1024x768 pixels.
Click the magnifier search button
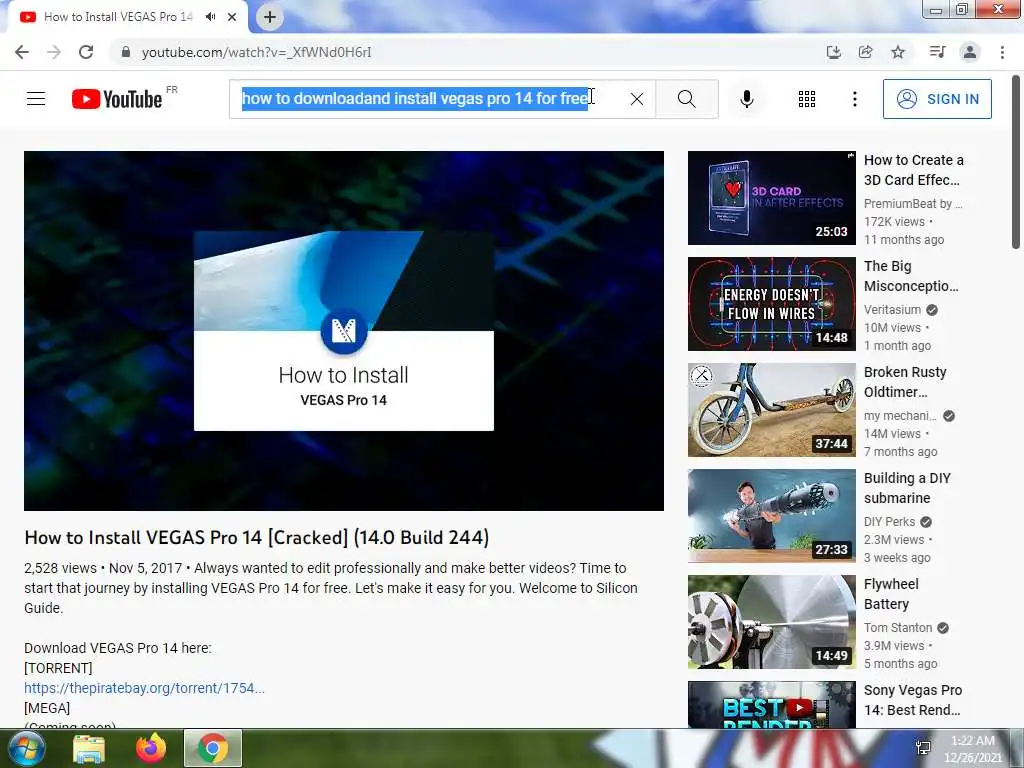[686, 99]
